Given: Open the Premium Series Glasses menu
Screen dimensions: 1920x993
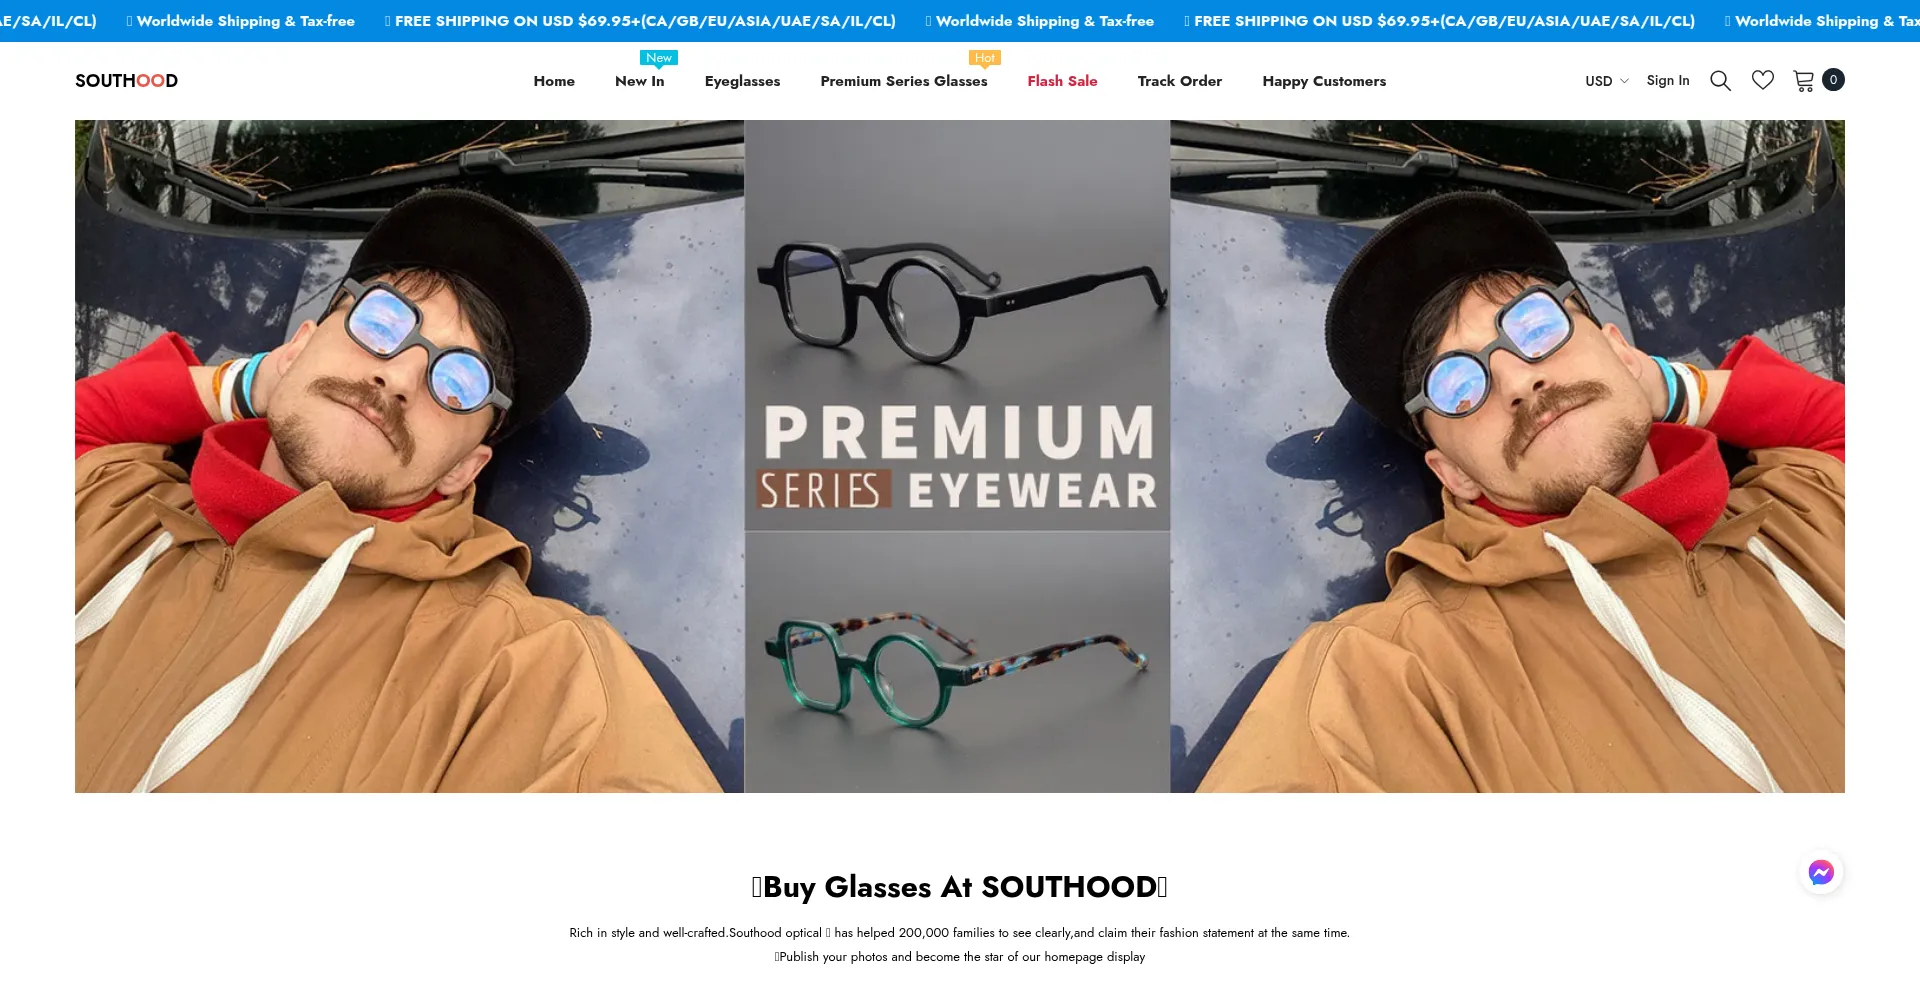Looking at the screenshot, I should pyautogui.click(x=904, y=81).
